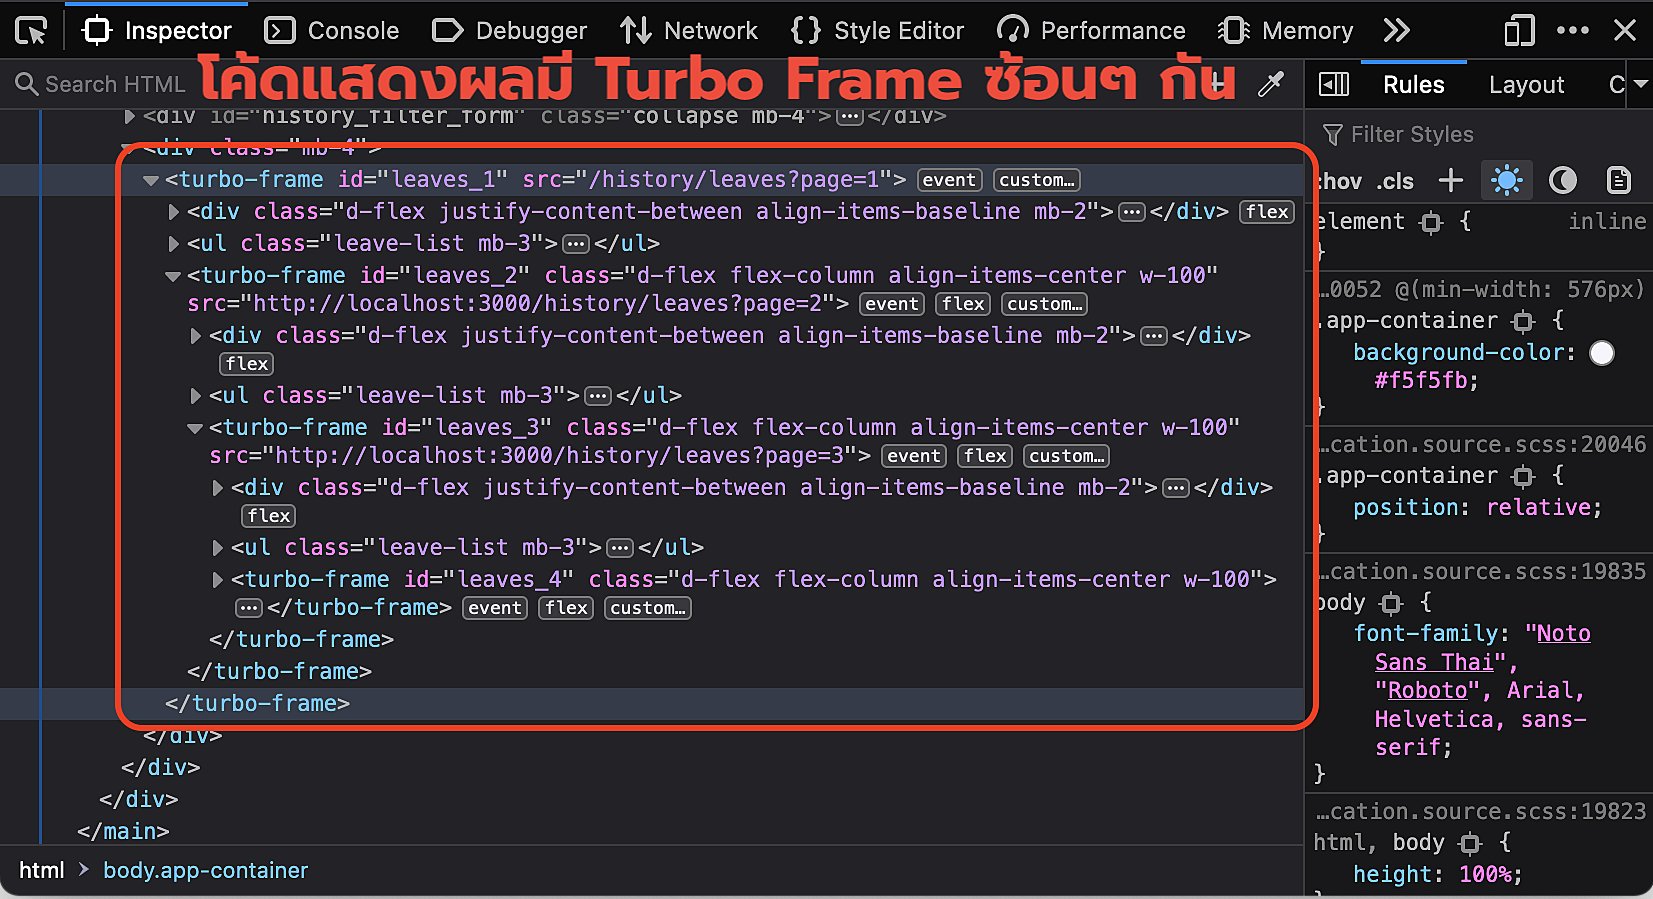Image resolution: width=1653 pixels, height=899 pixels.
Task: Activate the element picker tool
Action: pyautogui.click(x=31, y=31)
